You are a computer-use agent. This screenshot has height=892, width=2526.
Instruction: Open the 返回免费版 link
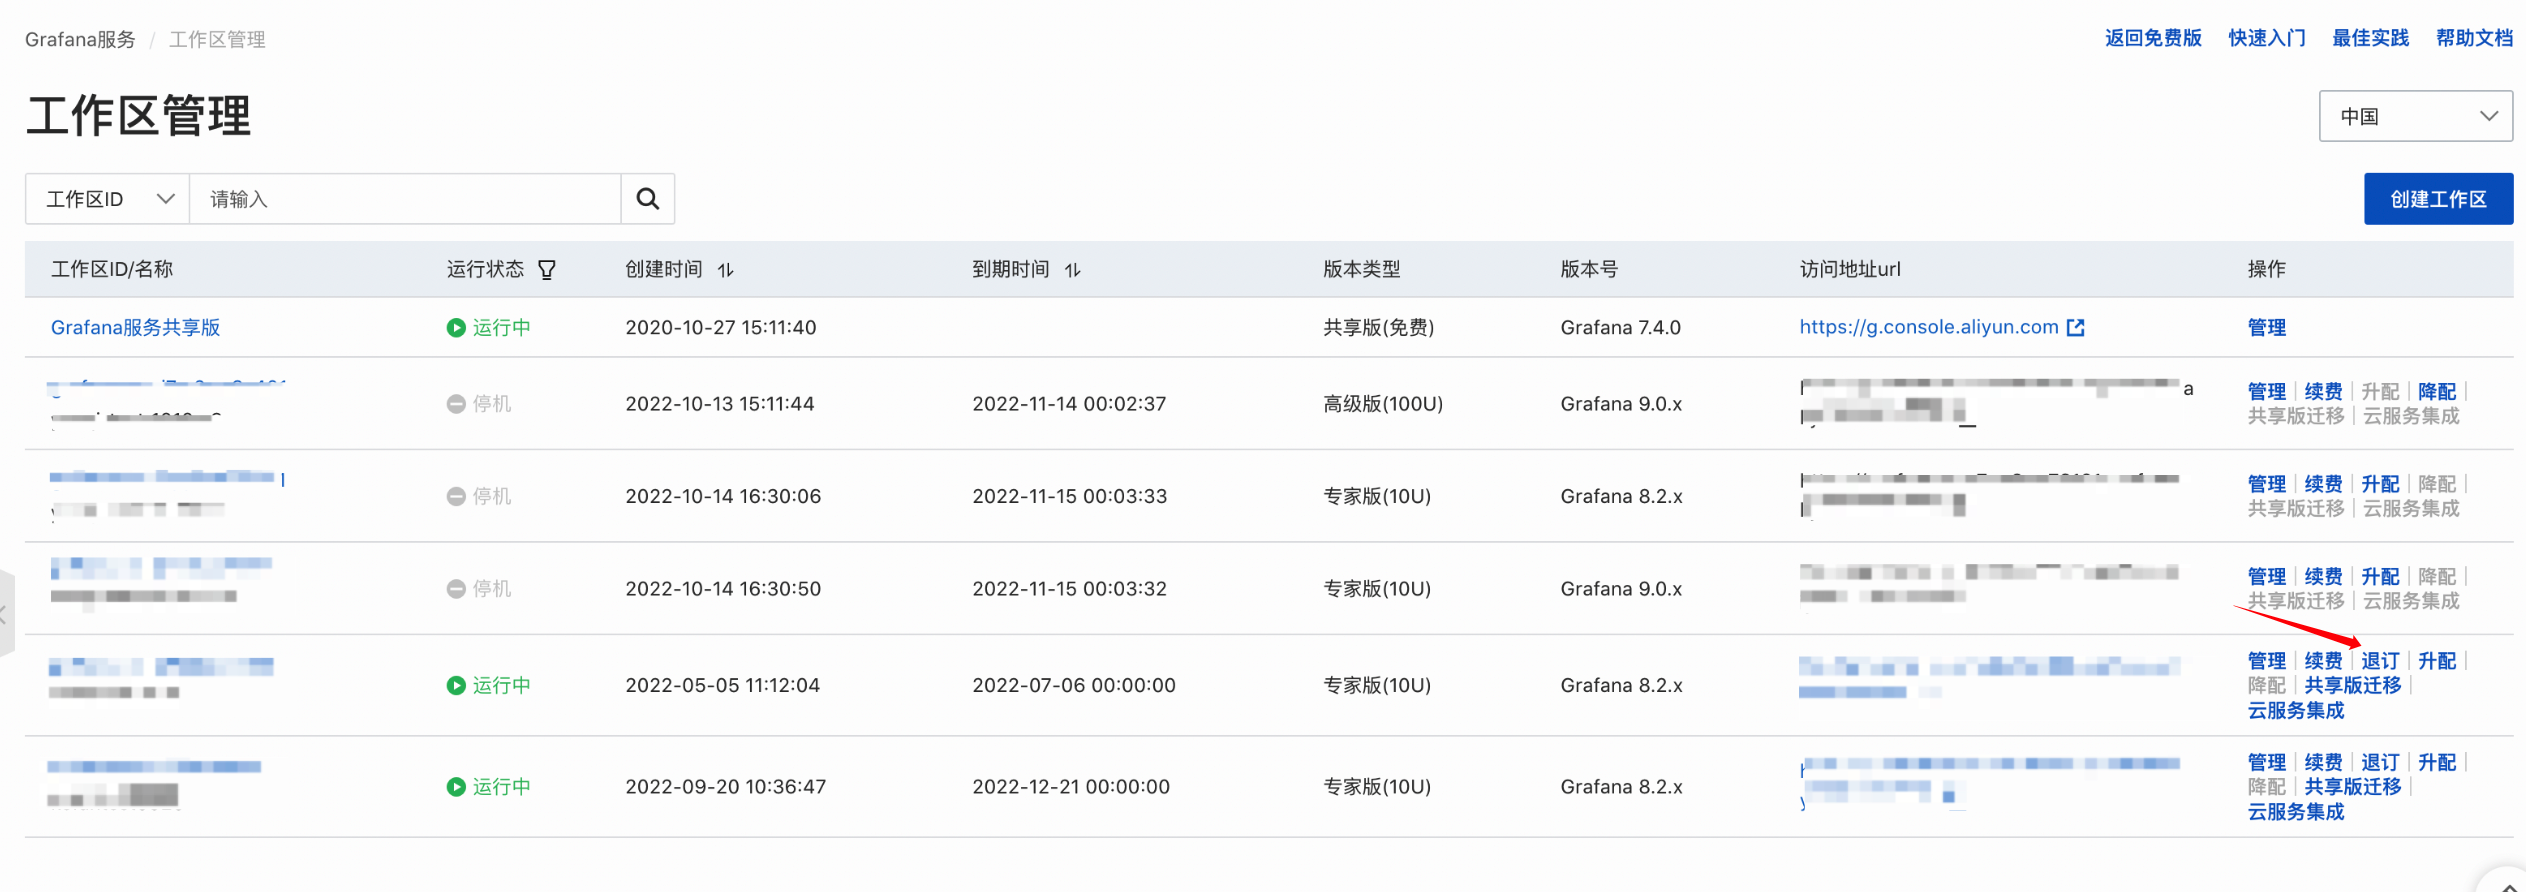[x=2153, y=38]
